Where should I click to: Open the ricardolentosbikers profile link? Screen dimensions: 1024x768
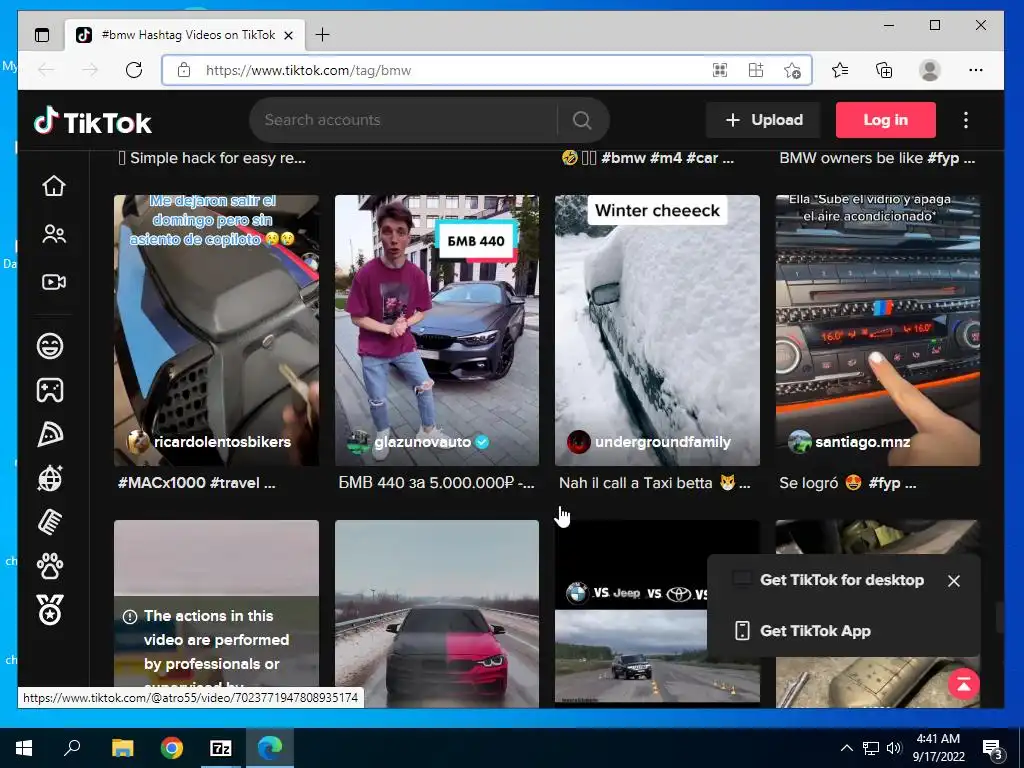coord(222,442)
